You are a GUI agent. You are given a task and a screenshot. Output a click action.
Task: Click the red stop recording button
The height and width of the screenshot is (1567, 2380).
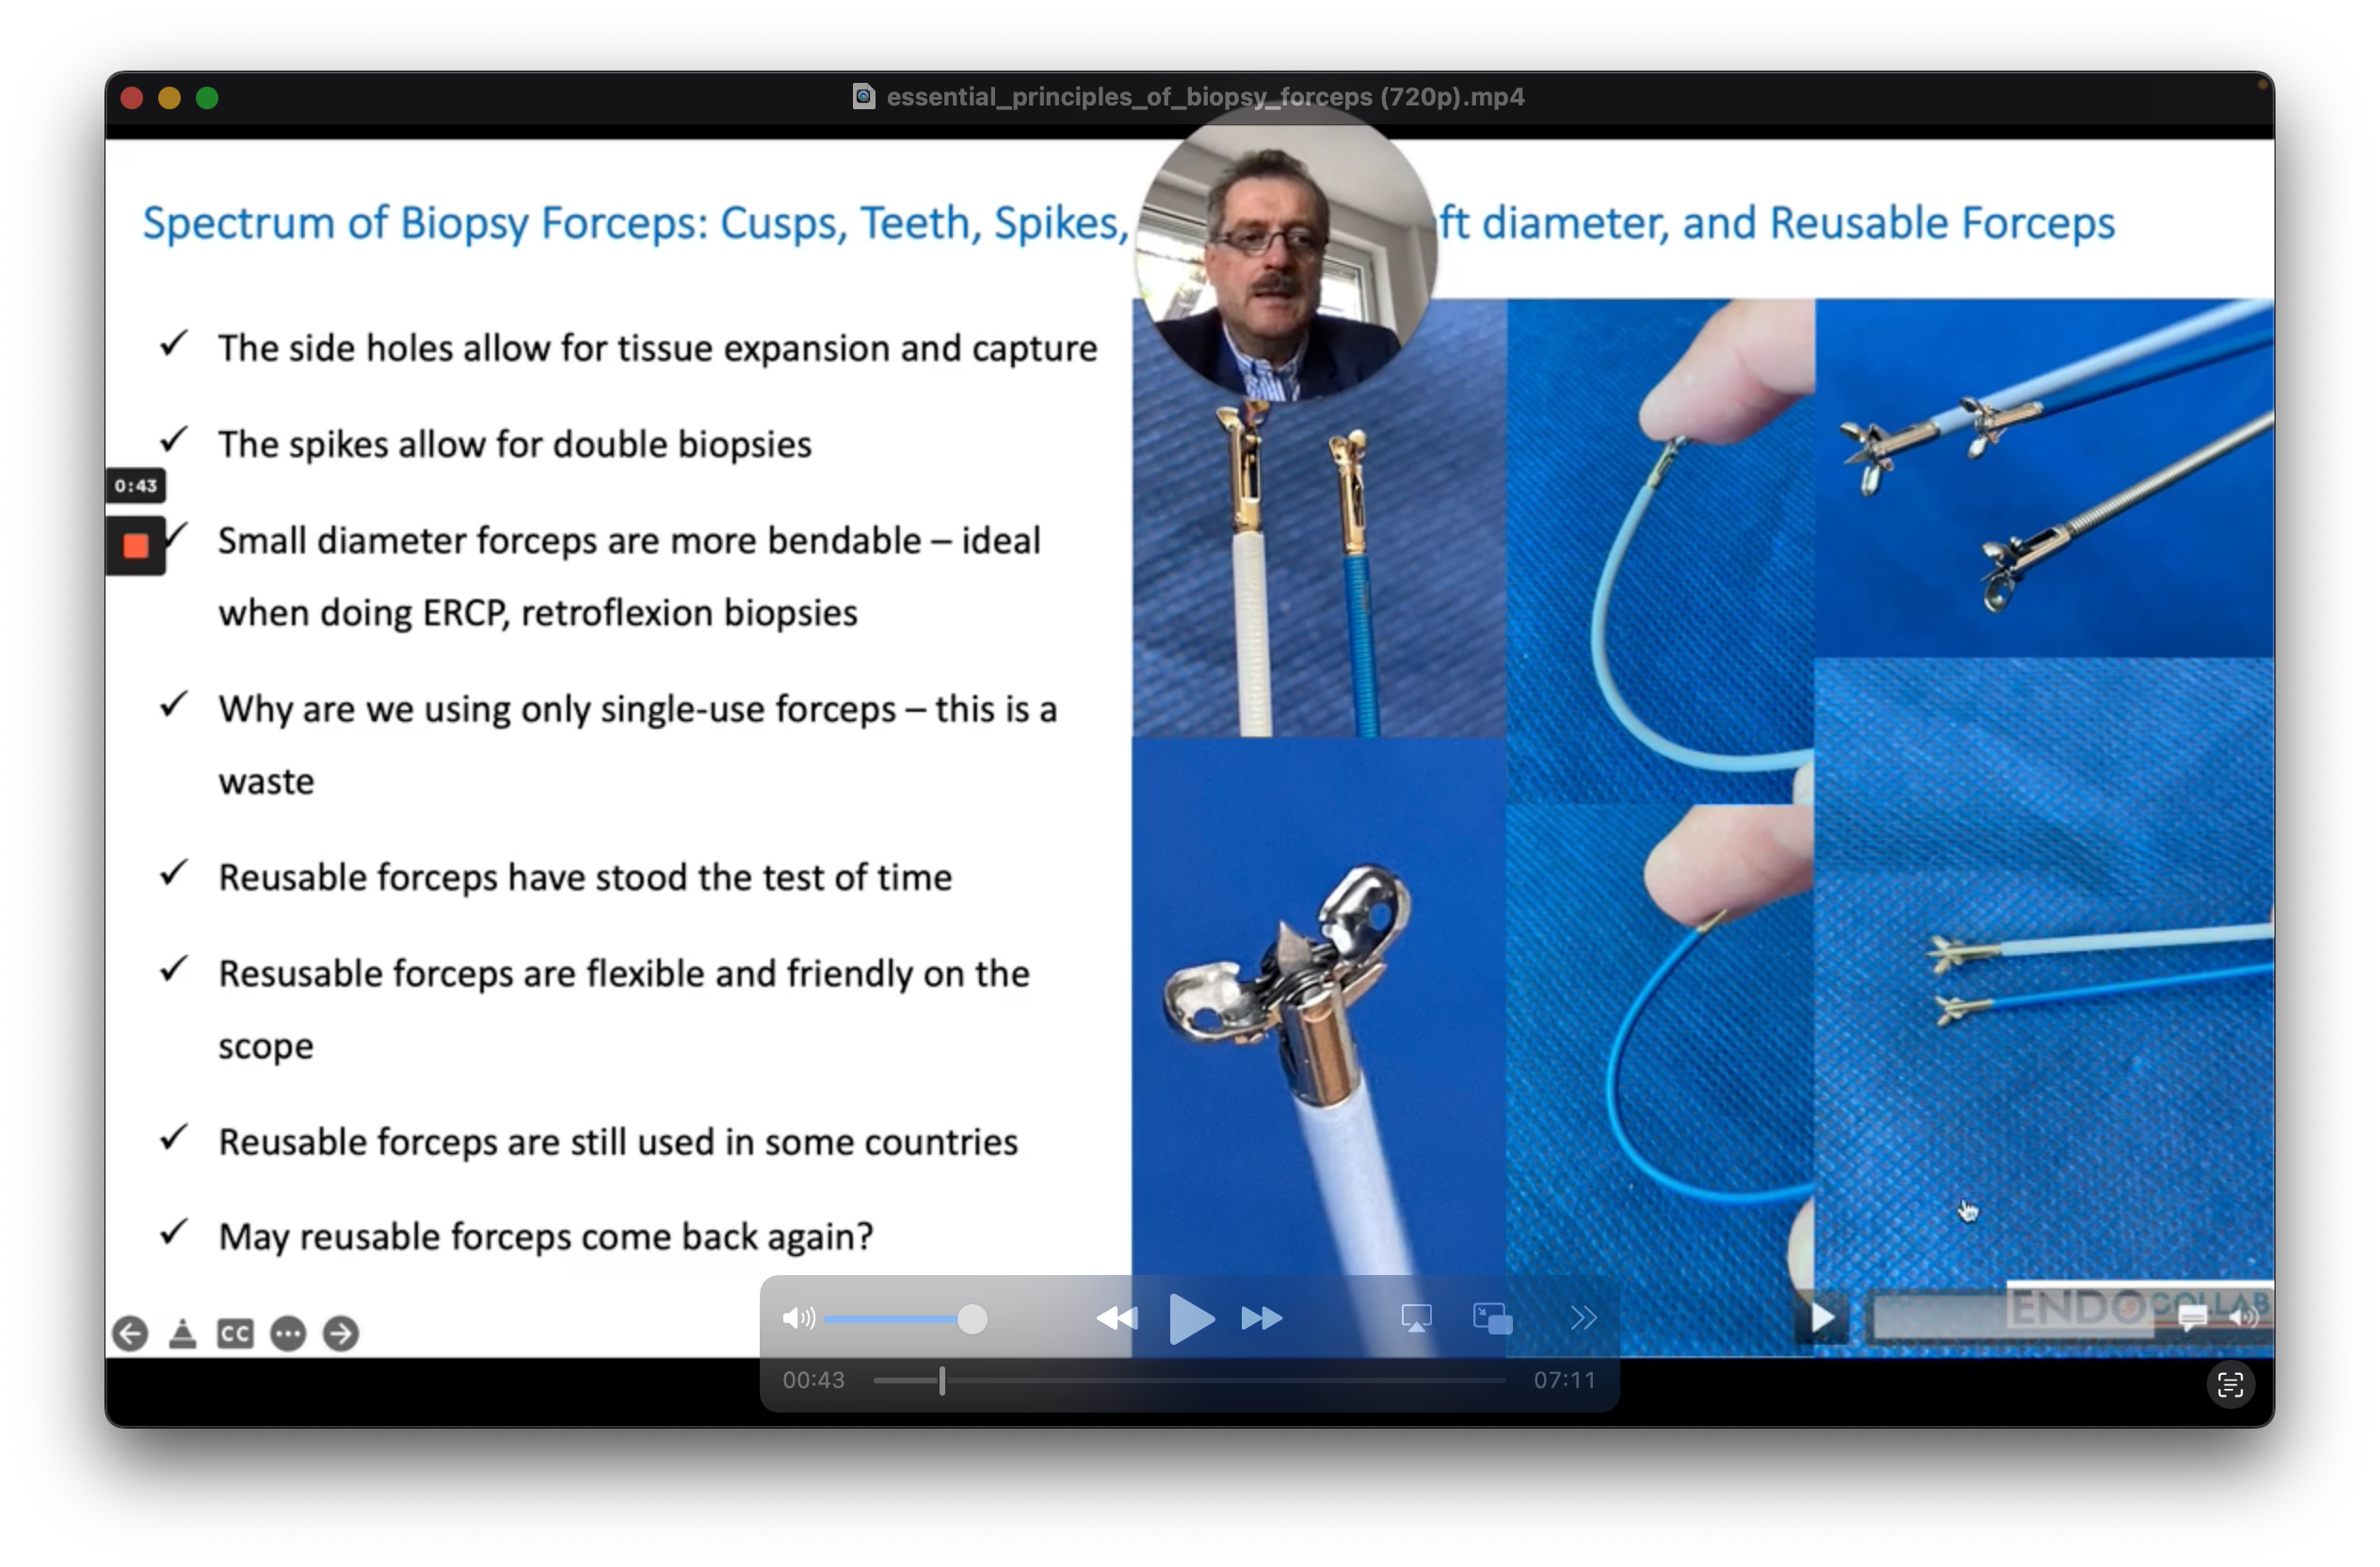136,546
